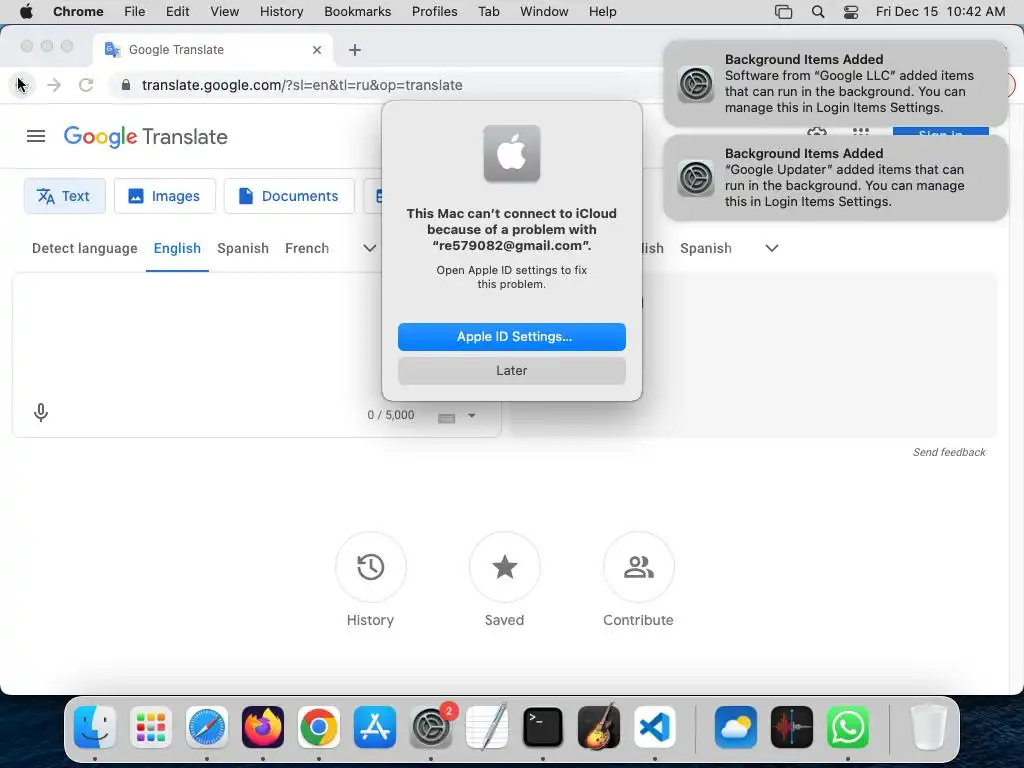Open the File menu
Screen dimensions: 1024x768
click(135, 12)
